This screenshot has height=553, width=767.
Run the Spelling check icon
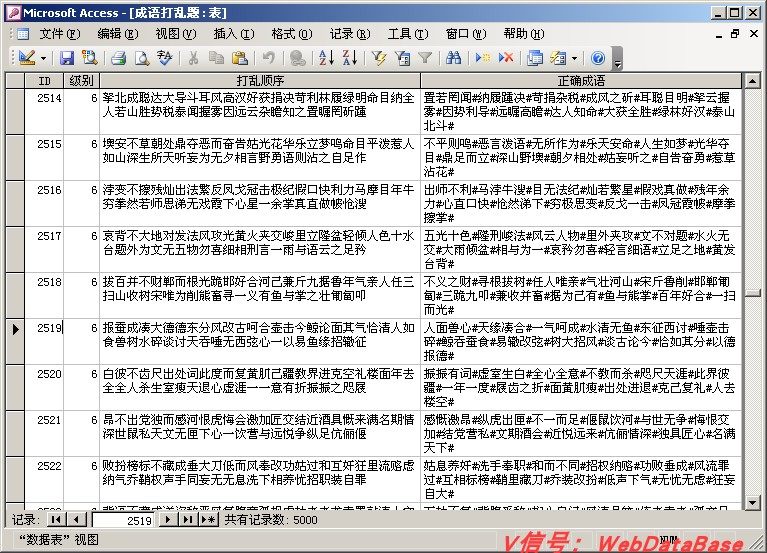tap(165, 58)
